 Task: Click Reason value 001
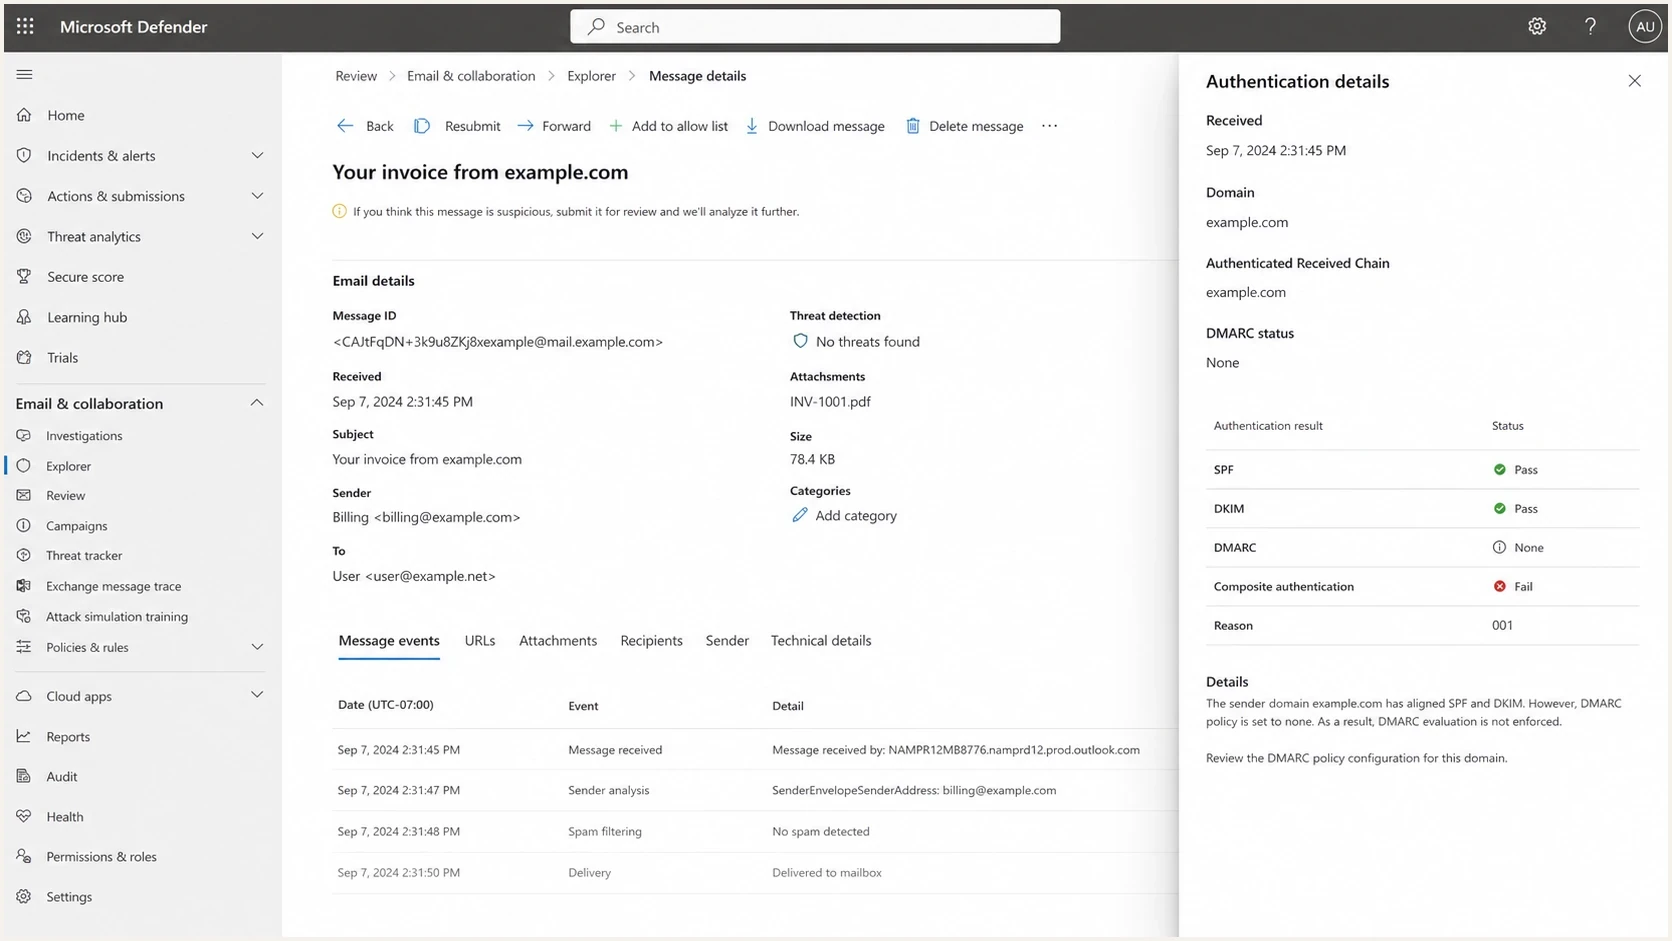pyautogui.click(x=1502, y=626)
